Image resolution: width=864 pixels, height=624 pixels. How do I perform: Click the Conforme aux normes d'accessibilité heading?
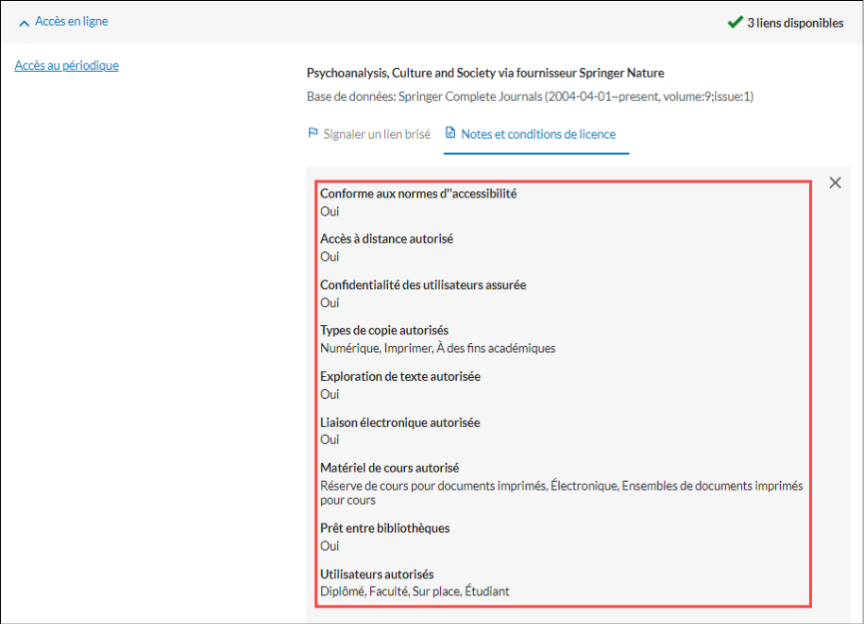pos(418,193)
